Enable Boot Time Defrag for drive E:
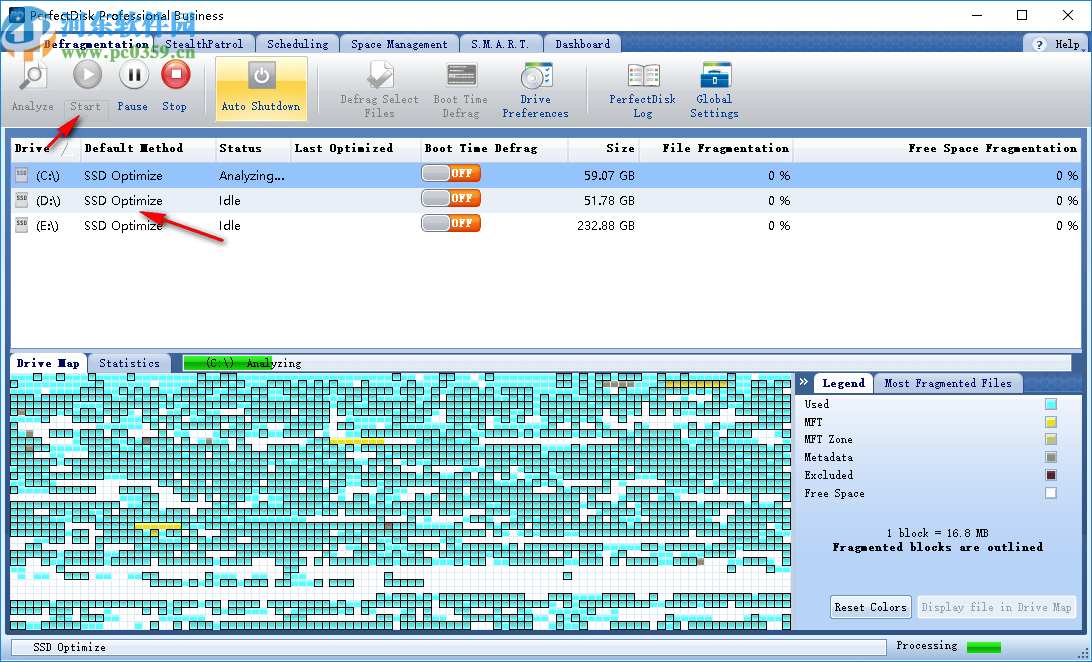Screen dimensions: 1092x662 450,222
